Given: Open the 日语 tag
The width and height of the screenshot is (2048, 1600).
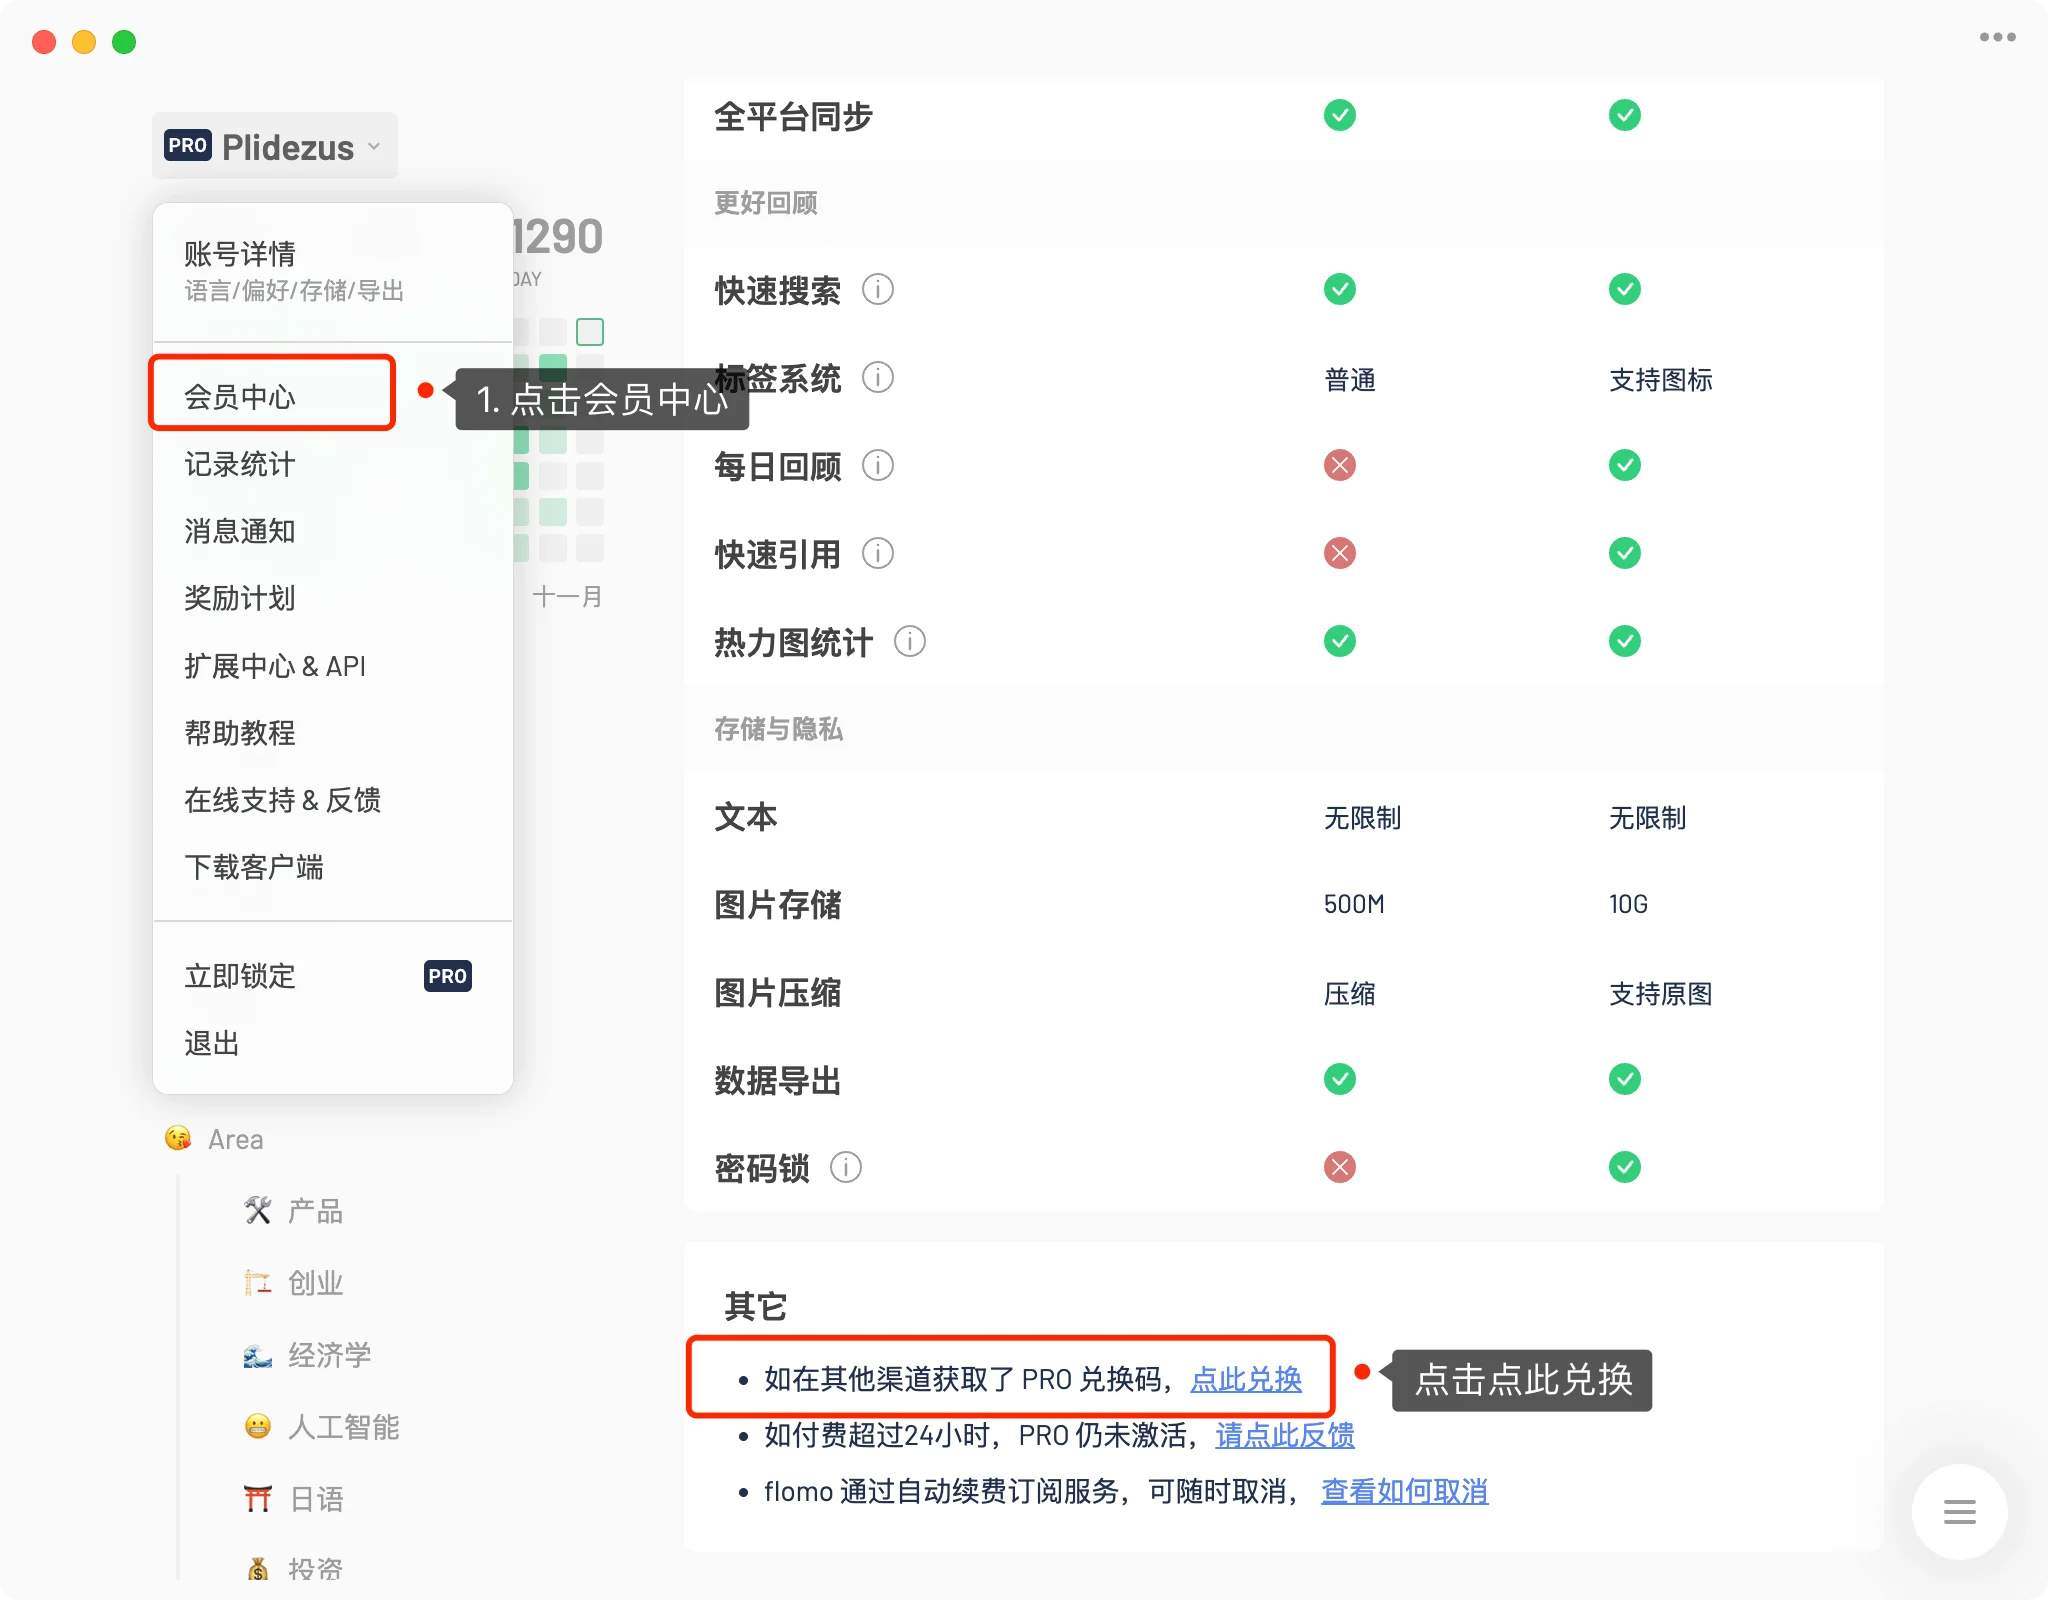Looking at the screenshot, I should 316,1500.
